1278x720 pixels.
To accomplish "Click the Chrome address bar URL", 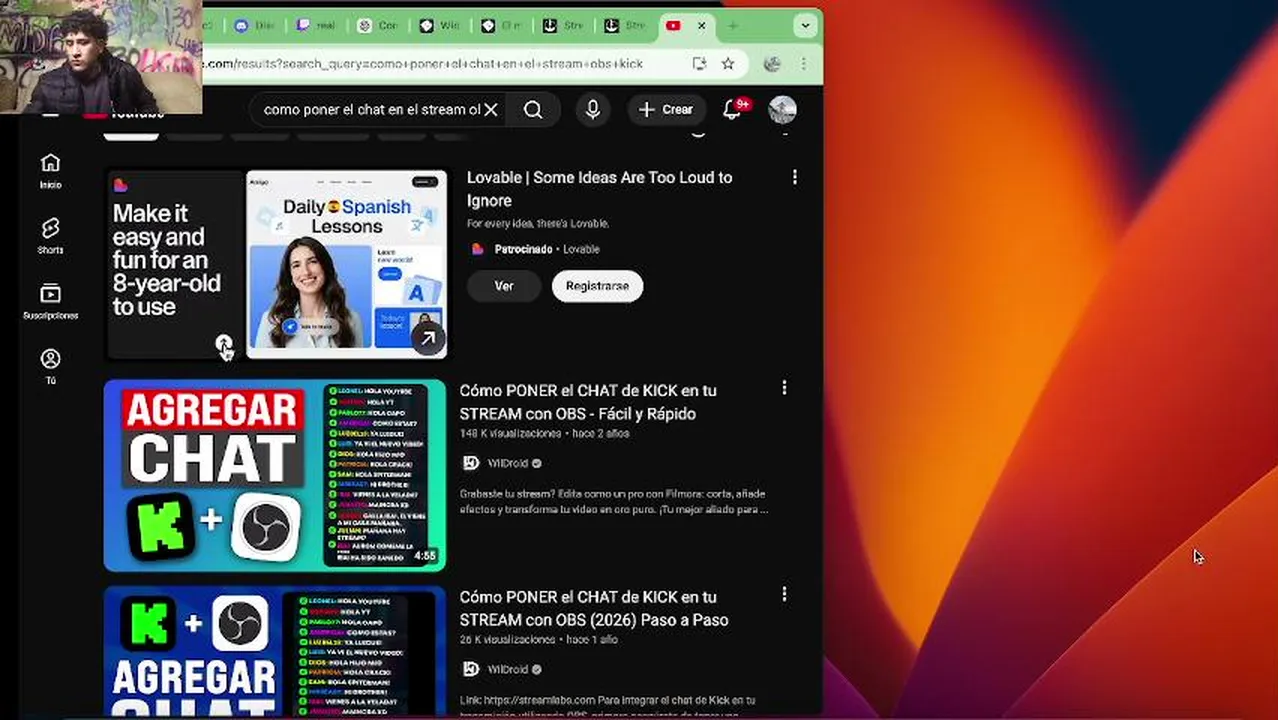I will (425, 64).
